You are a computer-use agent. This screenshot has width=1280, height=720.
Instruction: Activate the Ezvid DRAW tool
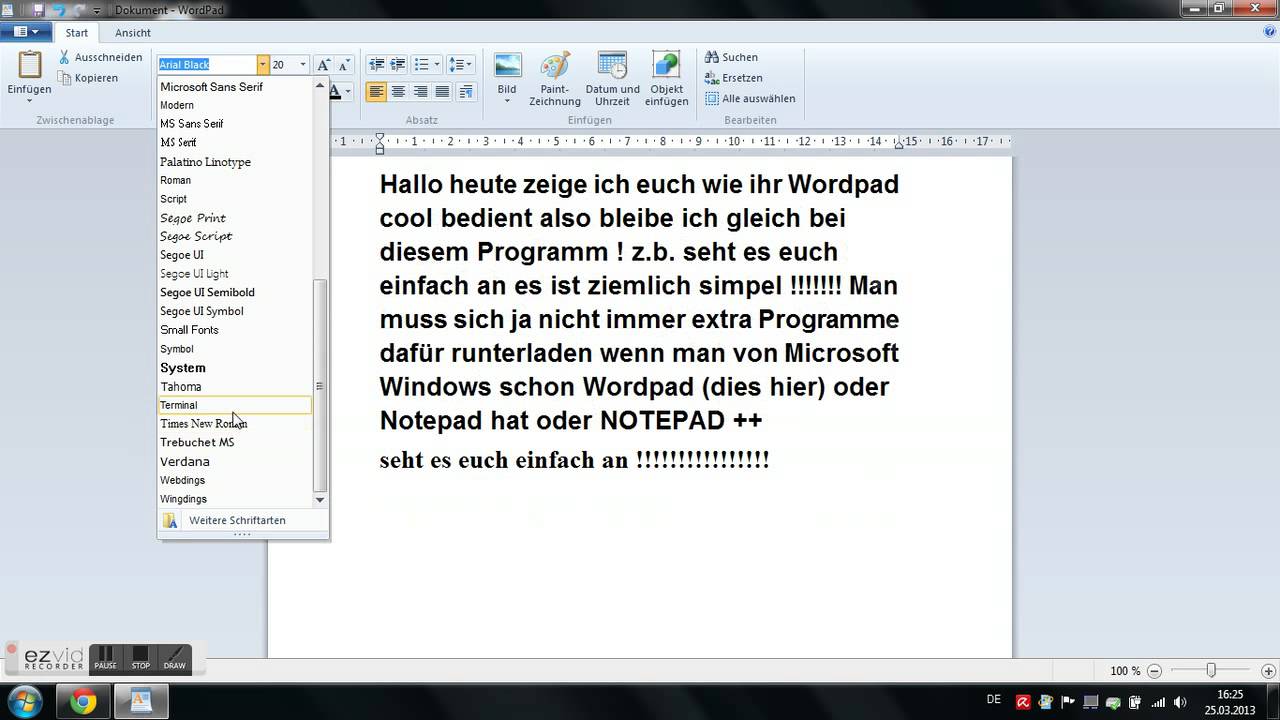point(175,657)
